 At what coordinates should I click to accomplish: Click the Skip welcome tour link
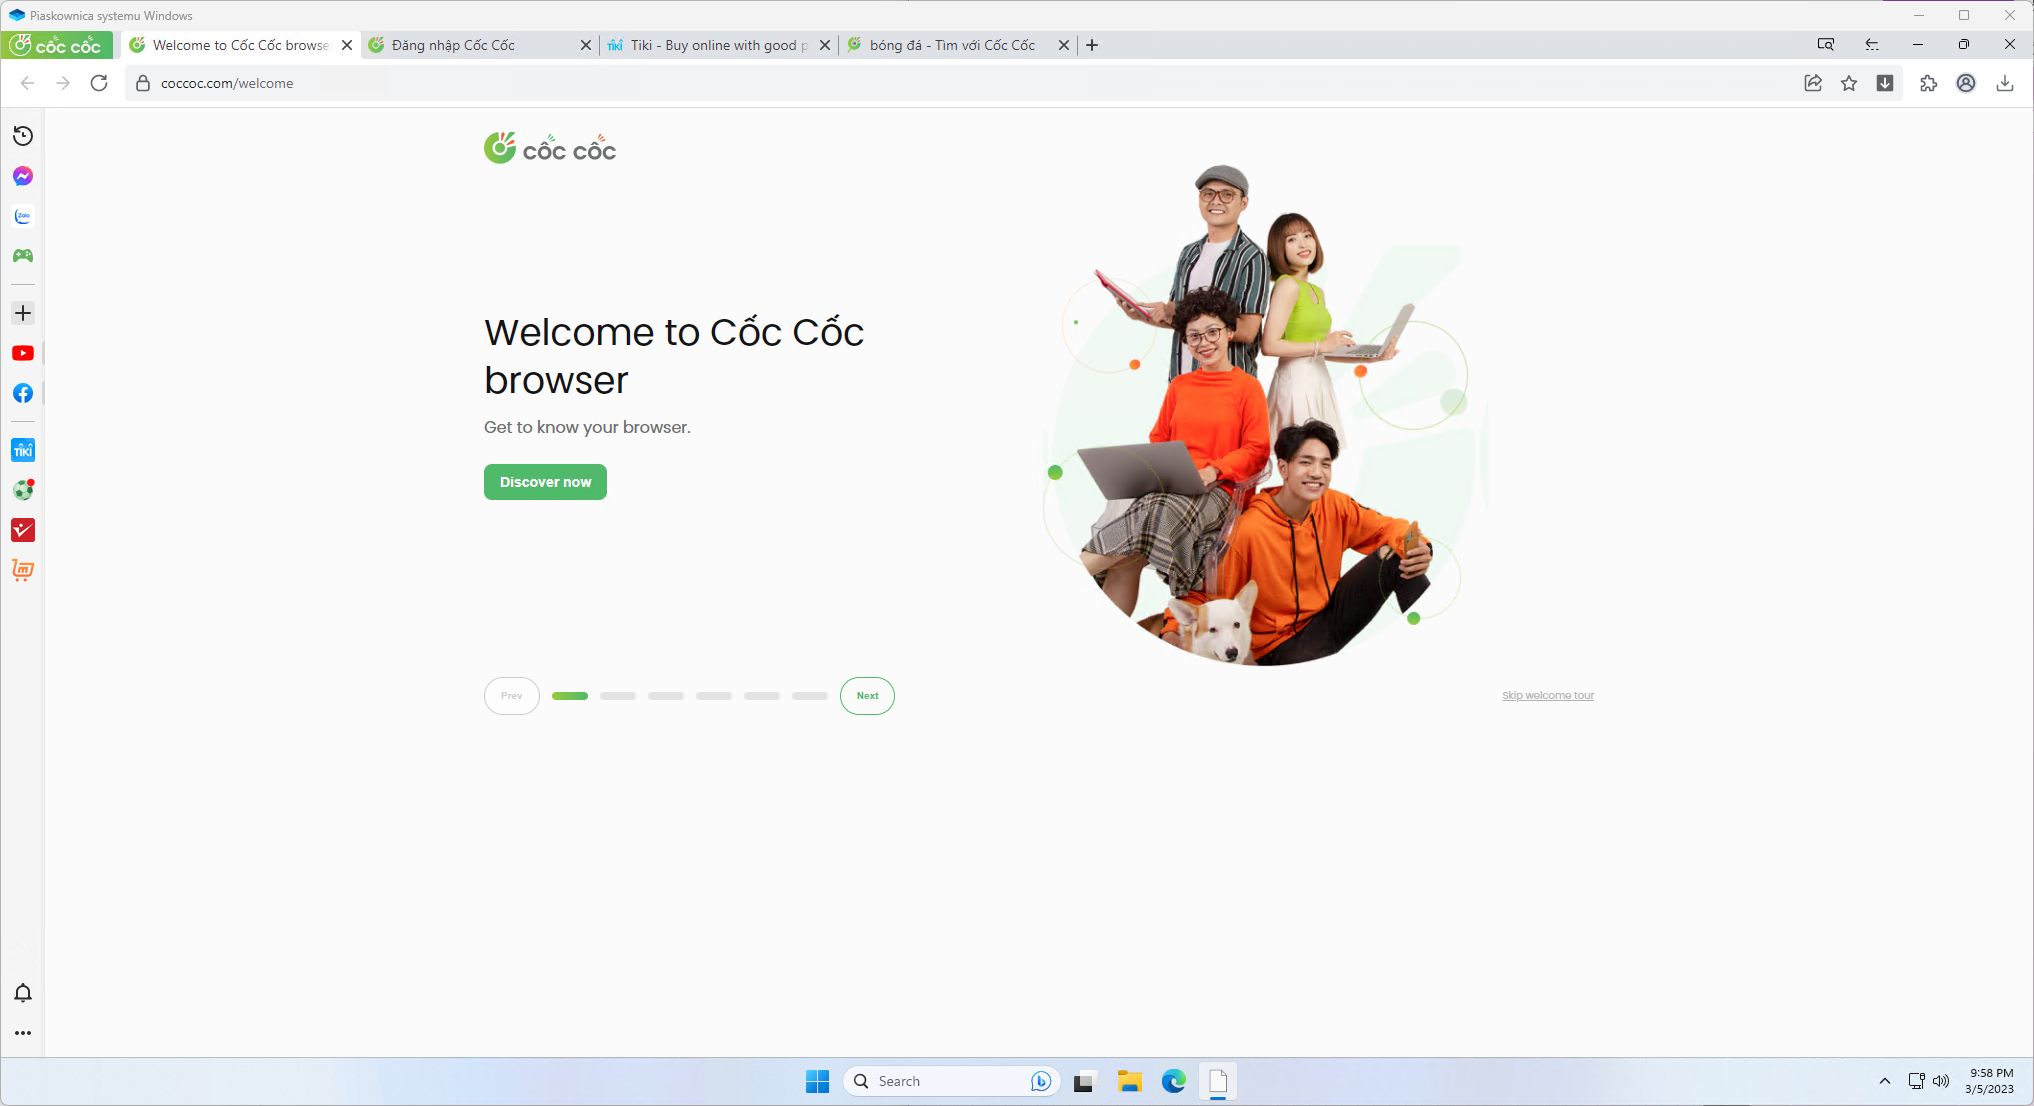pos(1547,696)
